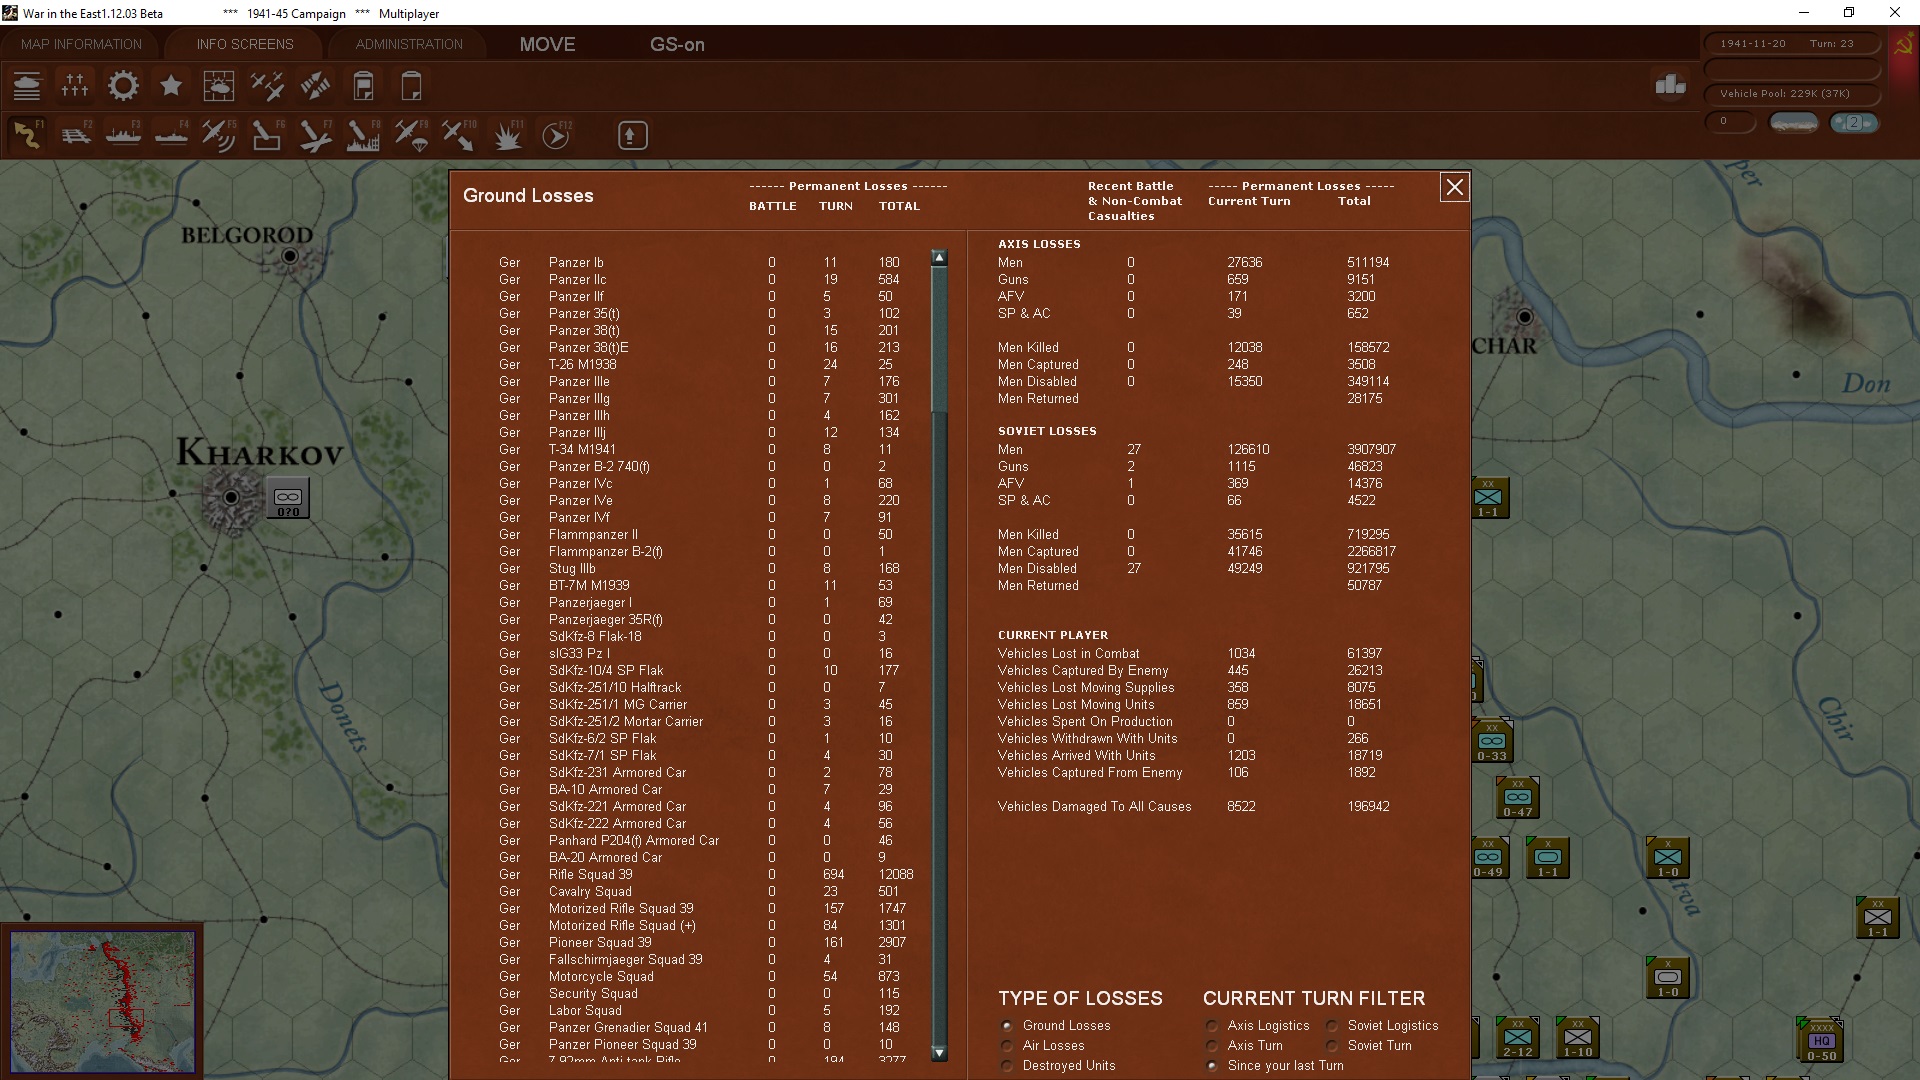Select the HQ unit counter 0-50

click(x=1821, y=1041)
